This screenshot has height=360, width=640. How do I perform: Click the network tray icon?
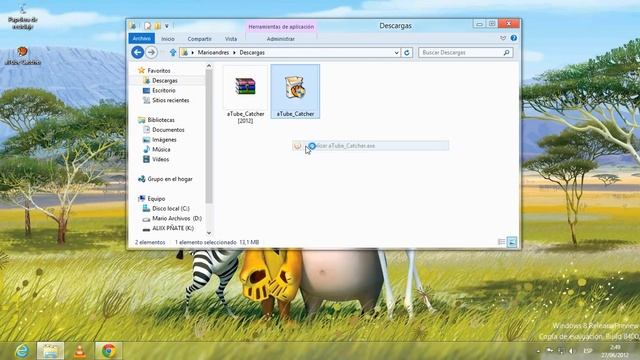pos(561,351)
